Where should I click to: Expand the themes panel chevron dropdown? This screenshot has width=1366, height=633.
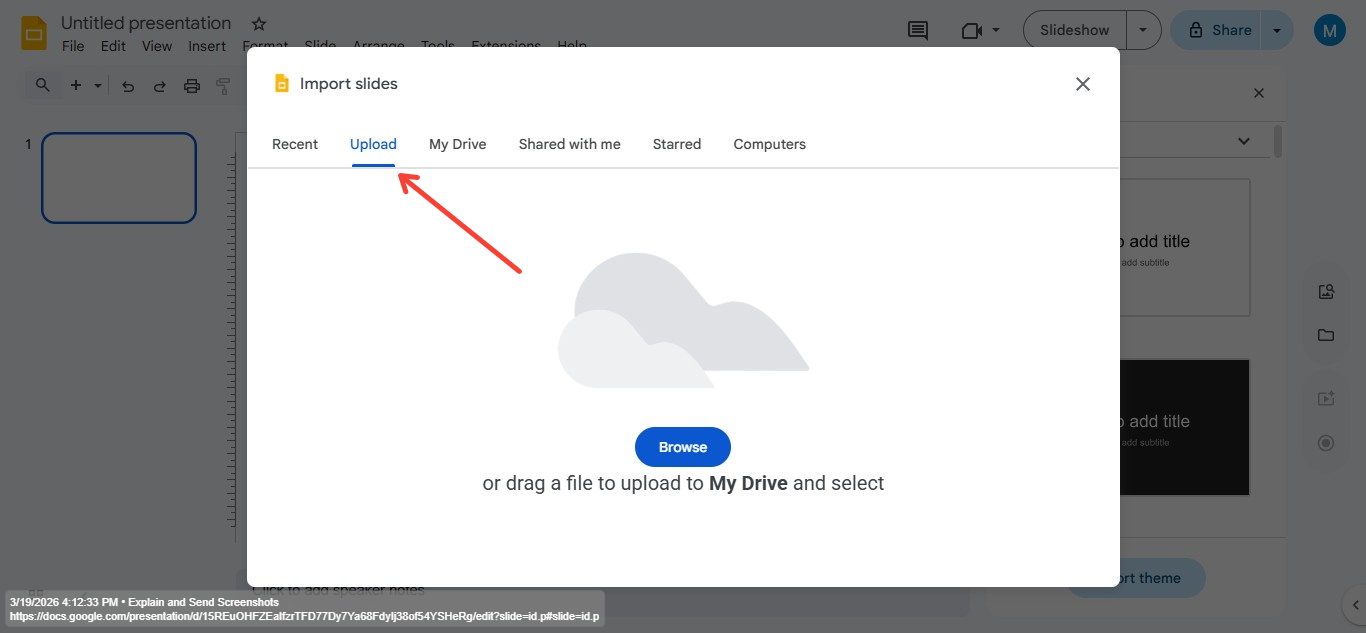[1244, 141]
